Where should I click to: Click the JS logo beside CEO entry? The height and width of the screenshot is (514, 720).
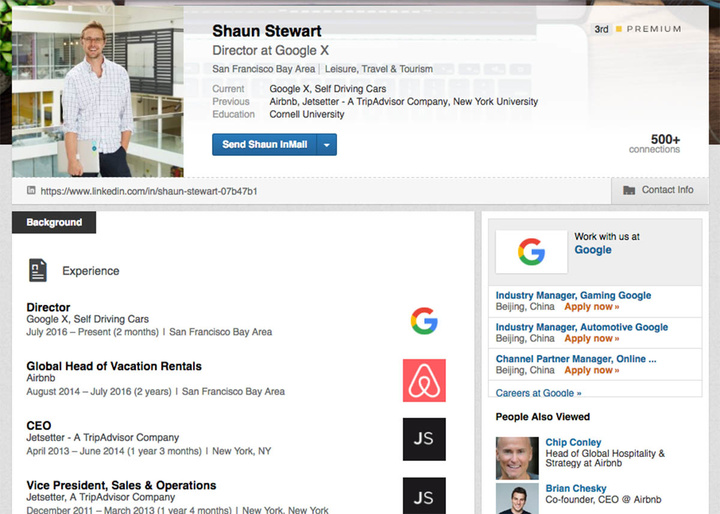pos(424,439)
